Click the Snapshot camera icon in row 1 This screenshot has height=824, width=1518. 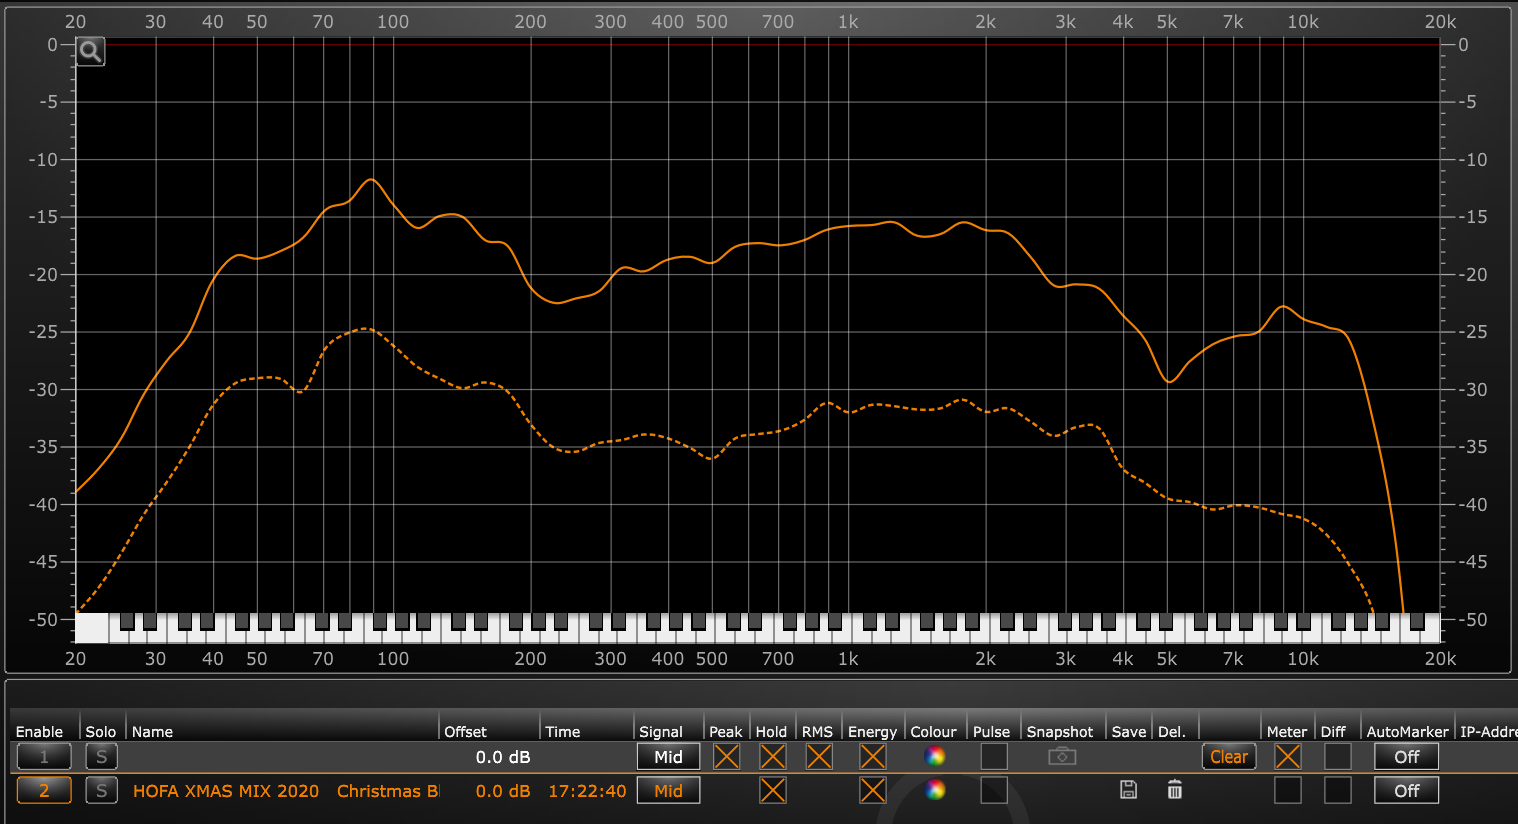1062,757
